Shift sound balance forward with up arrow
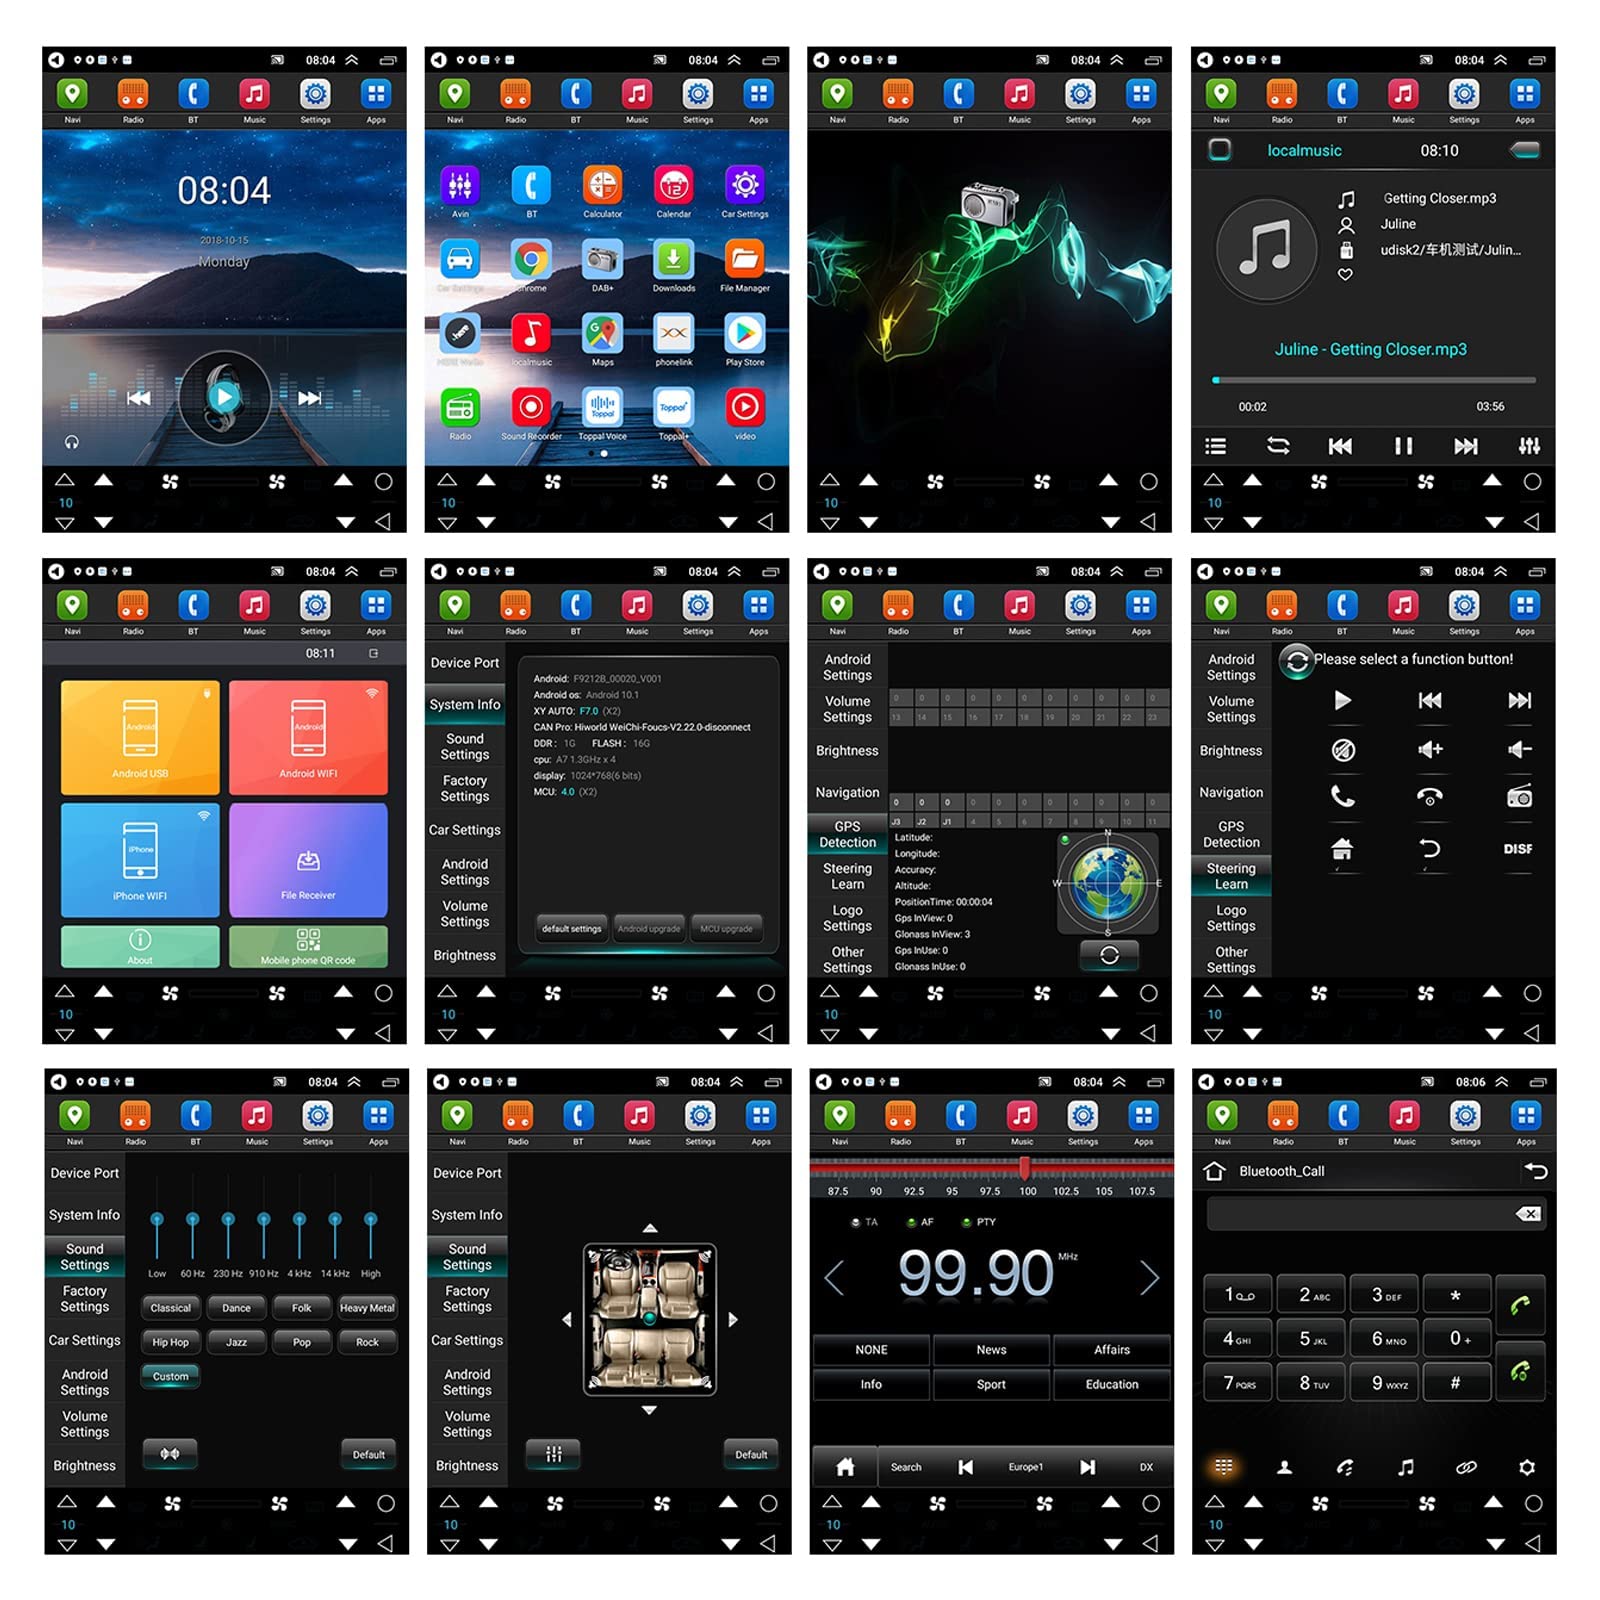Image resolution: width=1600 pixels, height=1600 pixels. (650, 1228)
